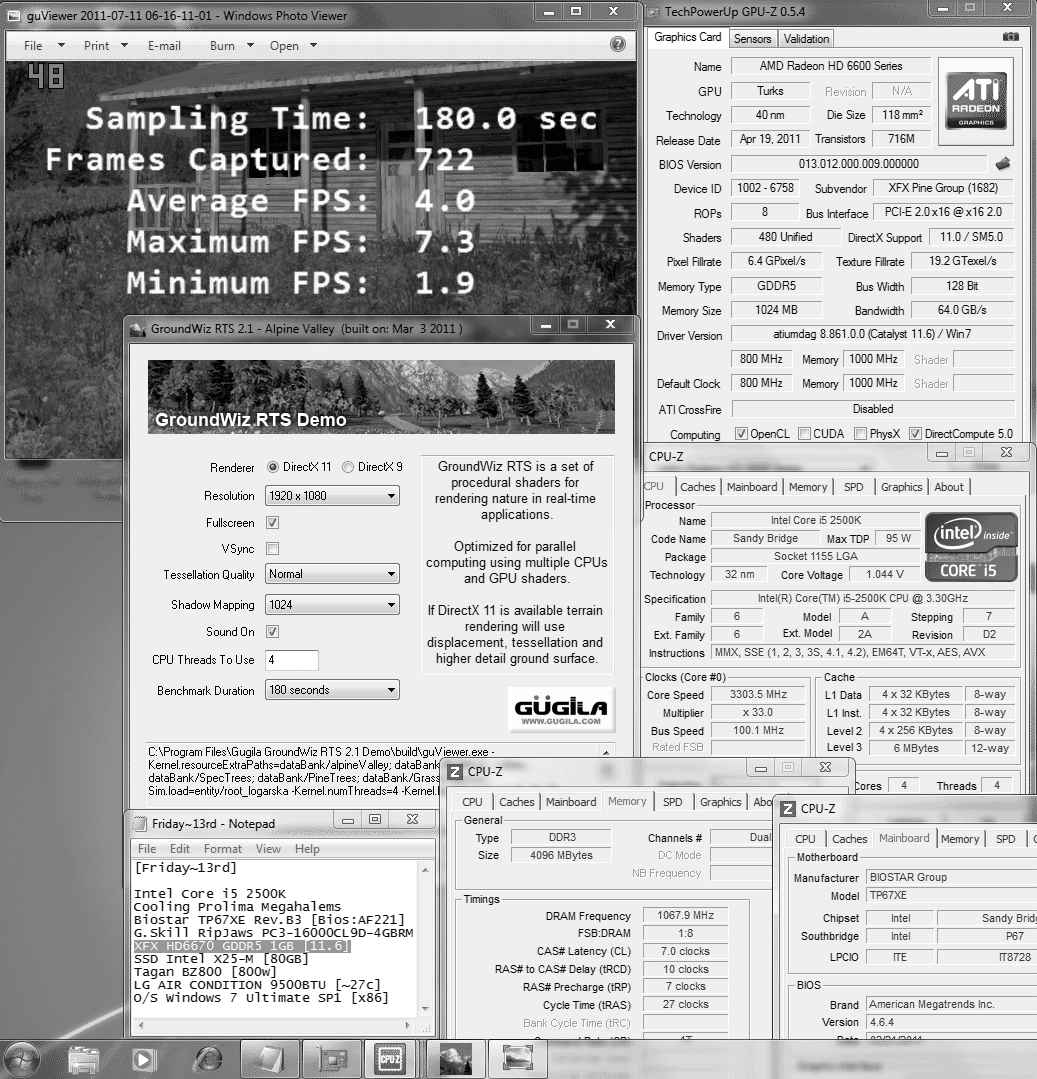Toggle the Sound On checkbox
This screenshot has height=1079, width=1037.
(x=273, y=632)
